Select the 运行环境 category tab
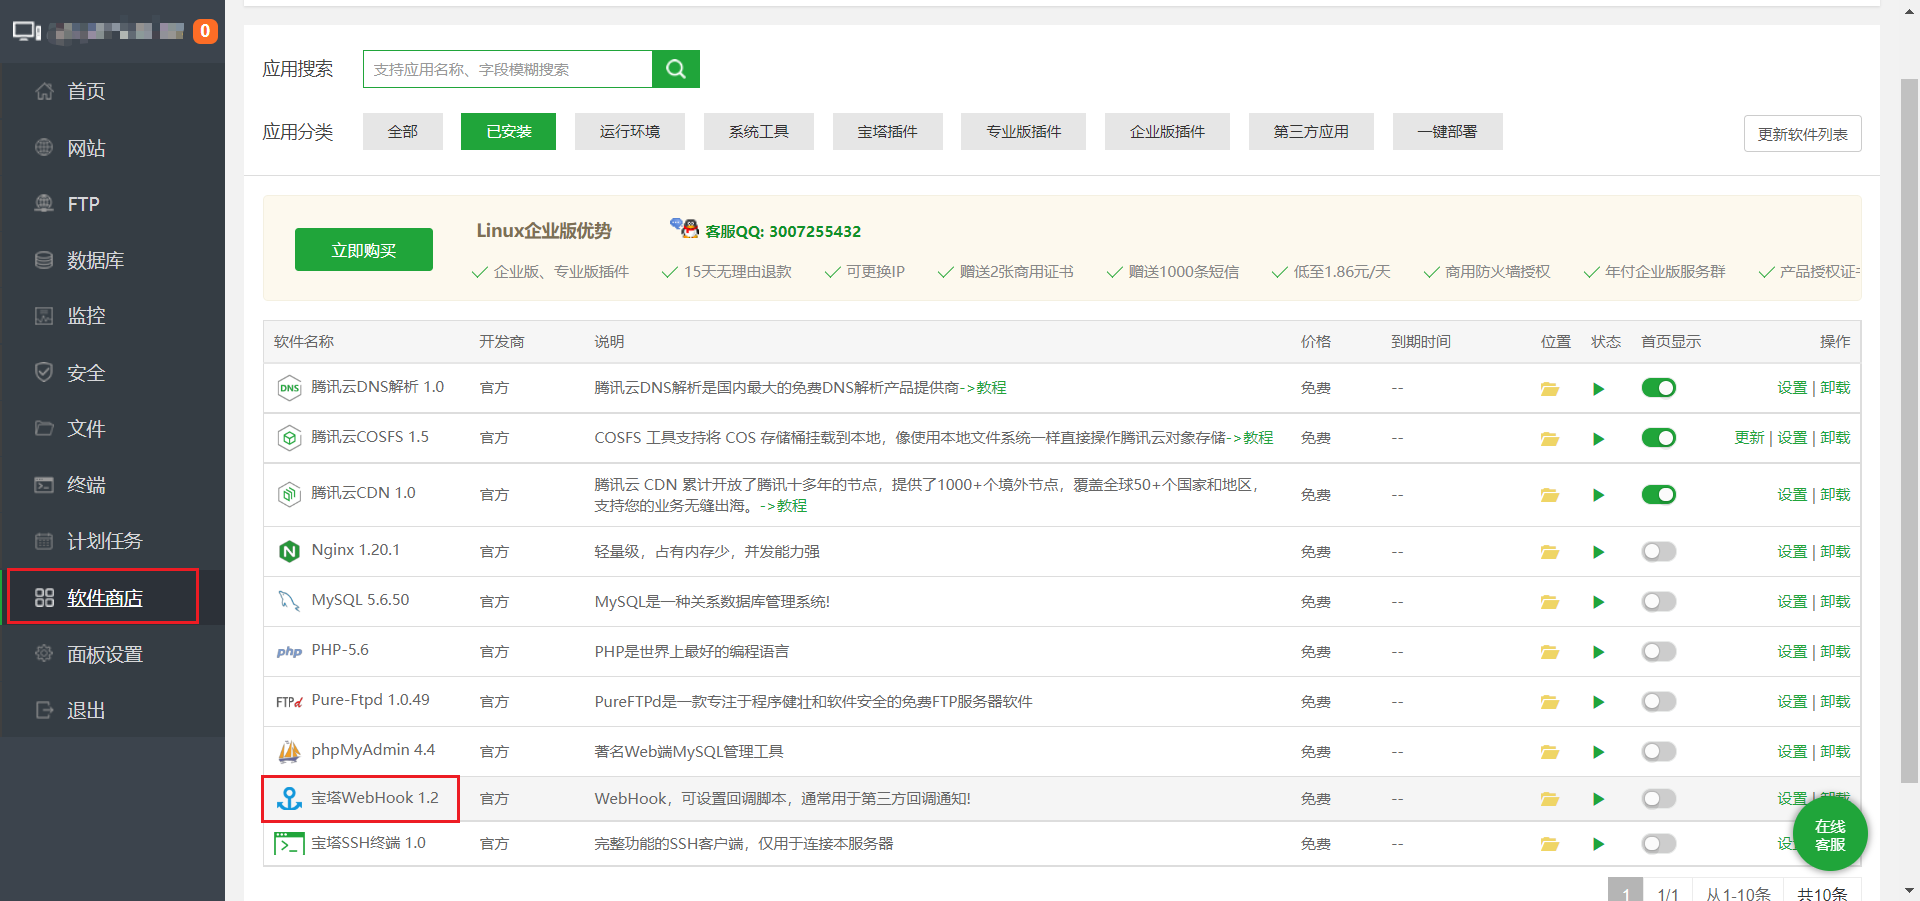Viewport: 1920px width, 901px height. click(630, 131)
